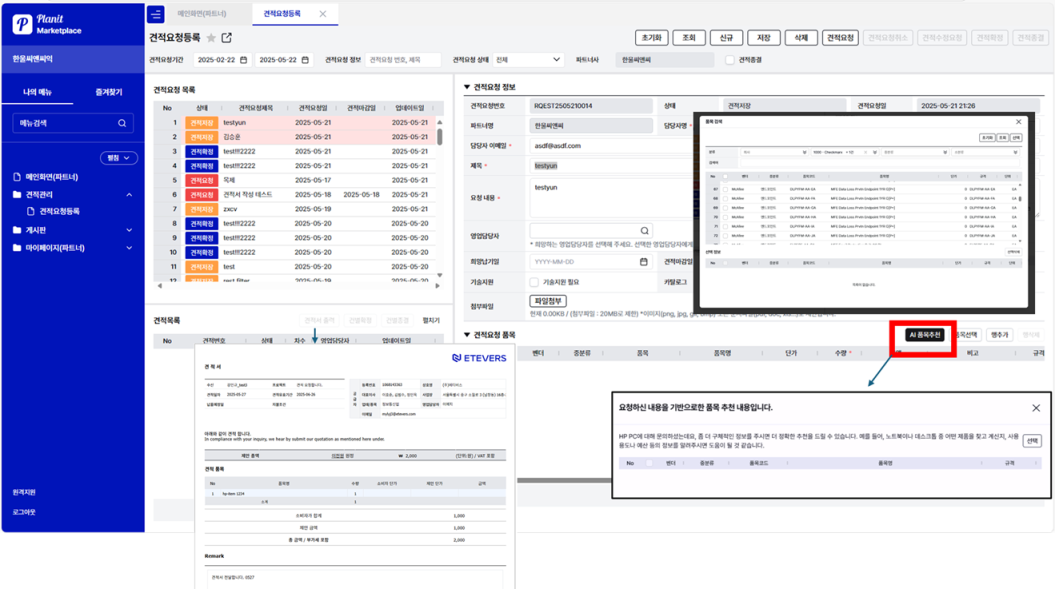This screenshot has height=589, width=1055.
Task: Click 원격지원 link in sidebar
Action: [24, 493]
